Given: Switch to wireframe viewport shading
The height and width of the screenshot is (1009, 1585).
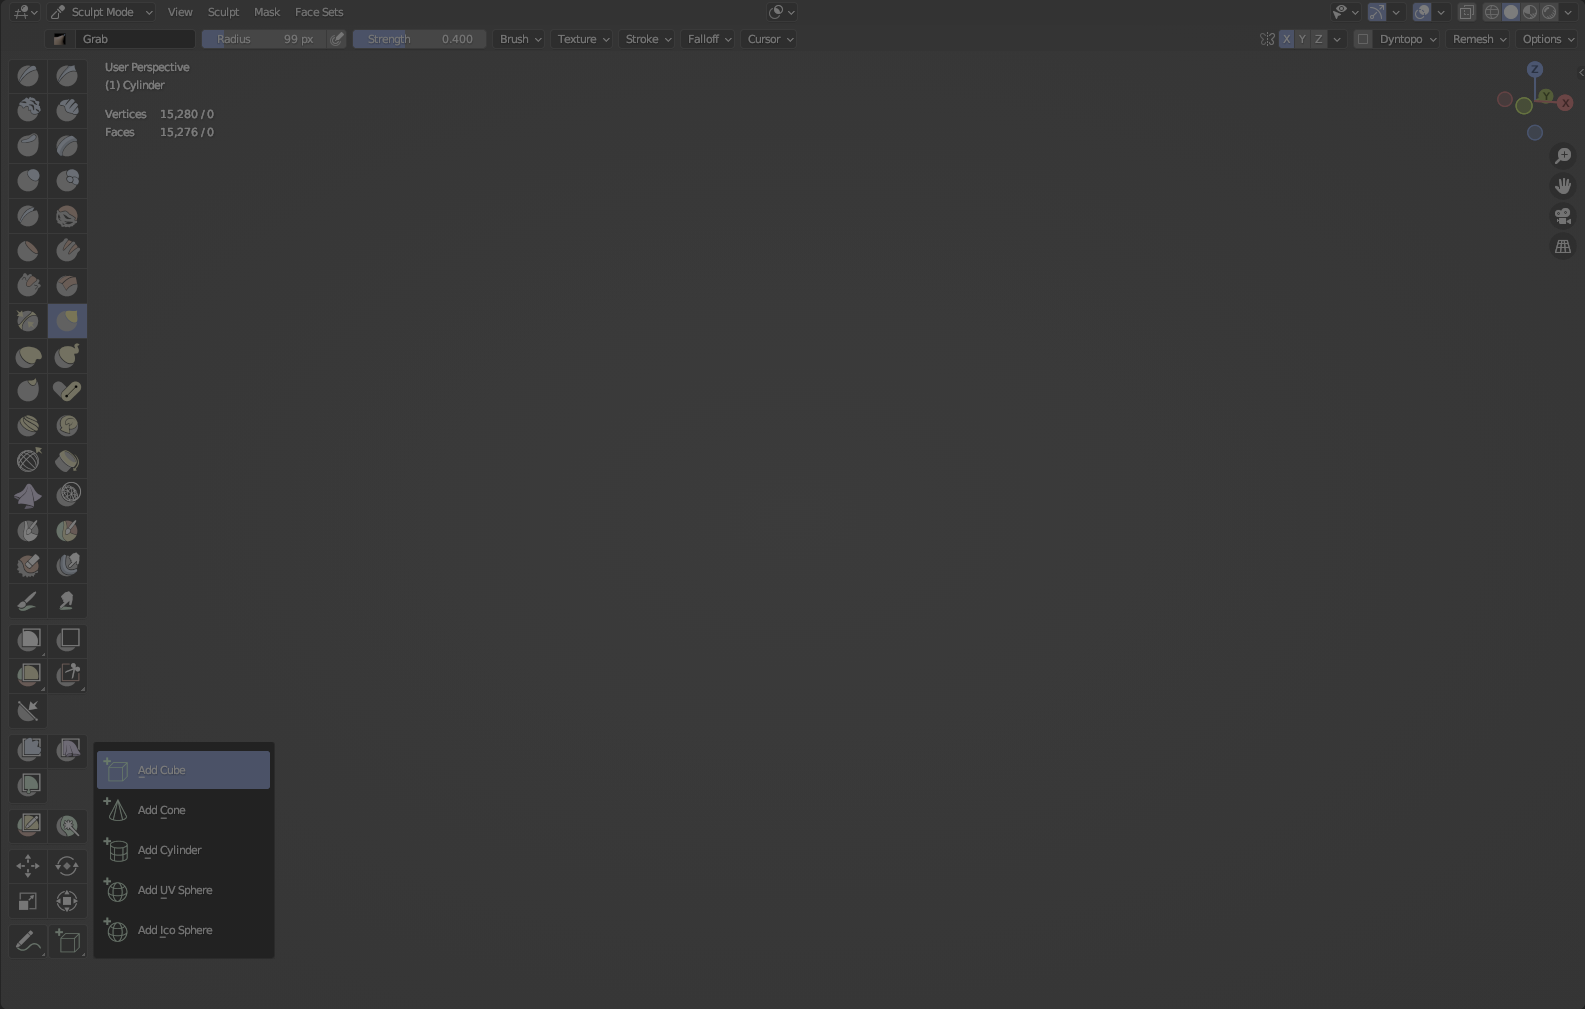Looking at the screenshot, I should (x=1492, y=12).
